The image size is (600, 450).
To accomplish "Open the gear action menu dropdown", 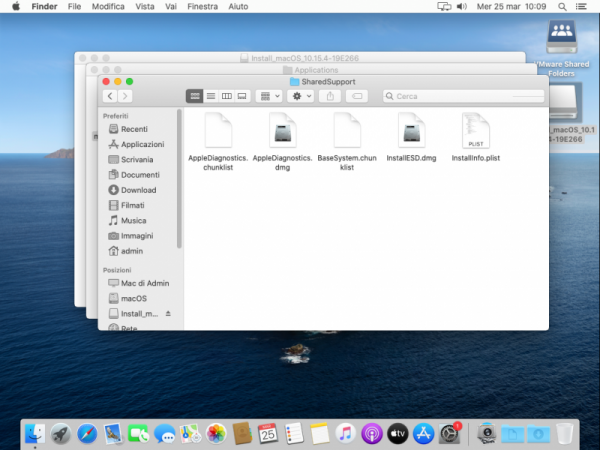I will 301,96.
